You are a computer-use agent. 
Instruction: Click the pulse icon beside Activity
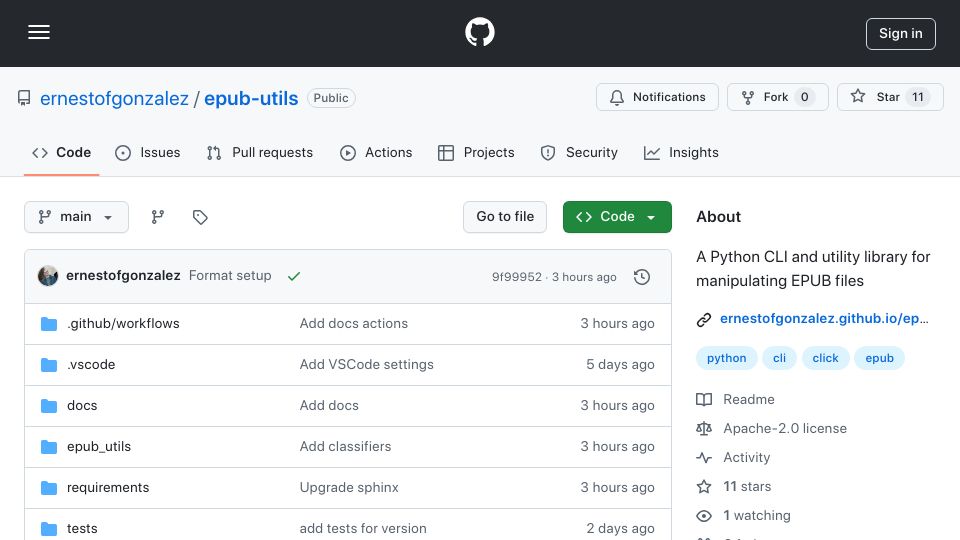(x=704, y=458)
